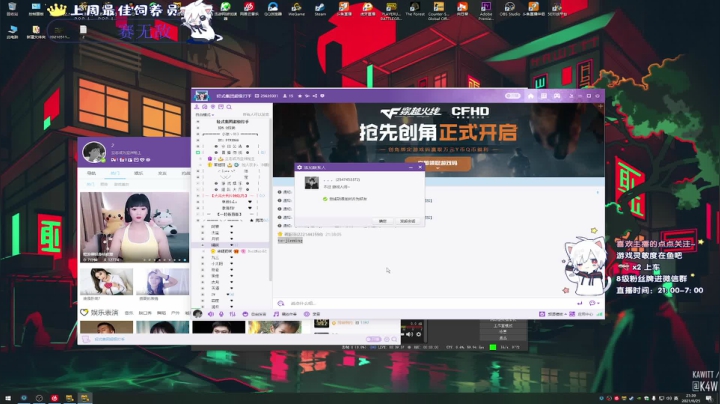Click the share icon in channel header

315,96
